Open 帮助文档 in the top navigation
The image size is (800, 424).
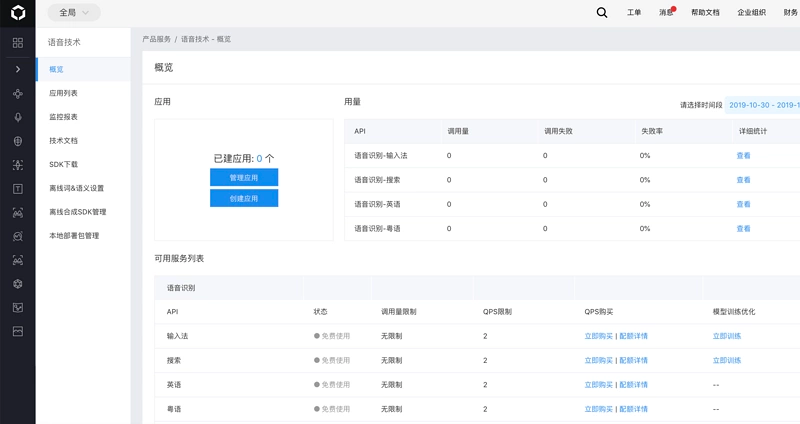705,13
